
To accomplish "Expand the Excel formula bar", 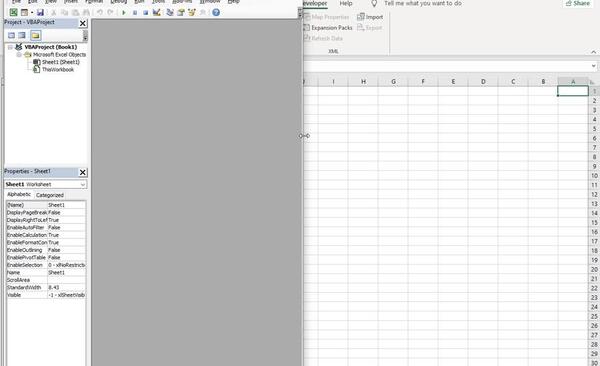I will (x=593, y=66).
